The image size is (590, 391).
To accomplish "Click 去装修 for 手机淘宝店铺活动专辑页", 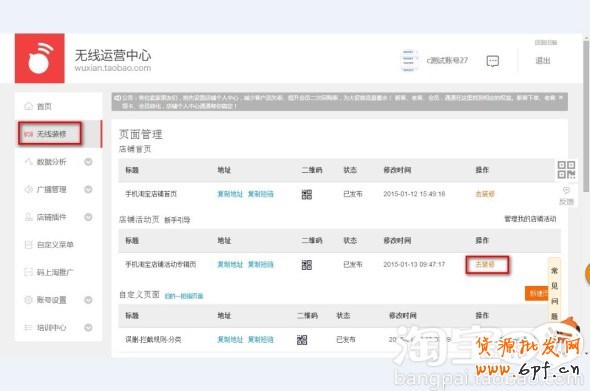I will click(485, 265).
